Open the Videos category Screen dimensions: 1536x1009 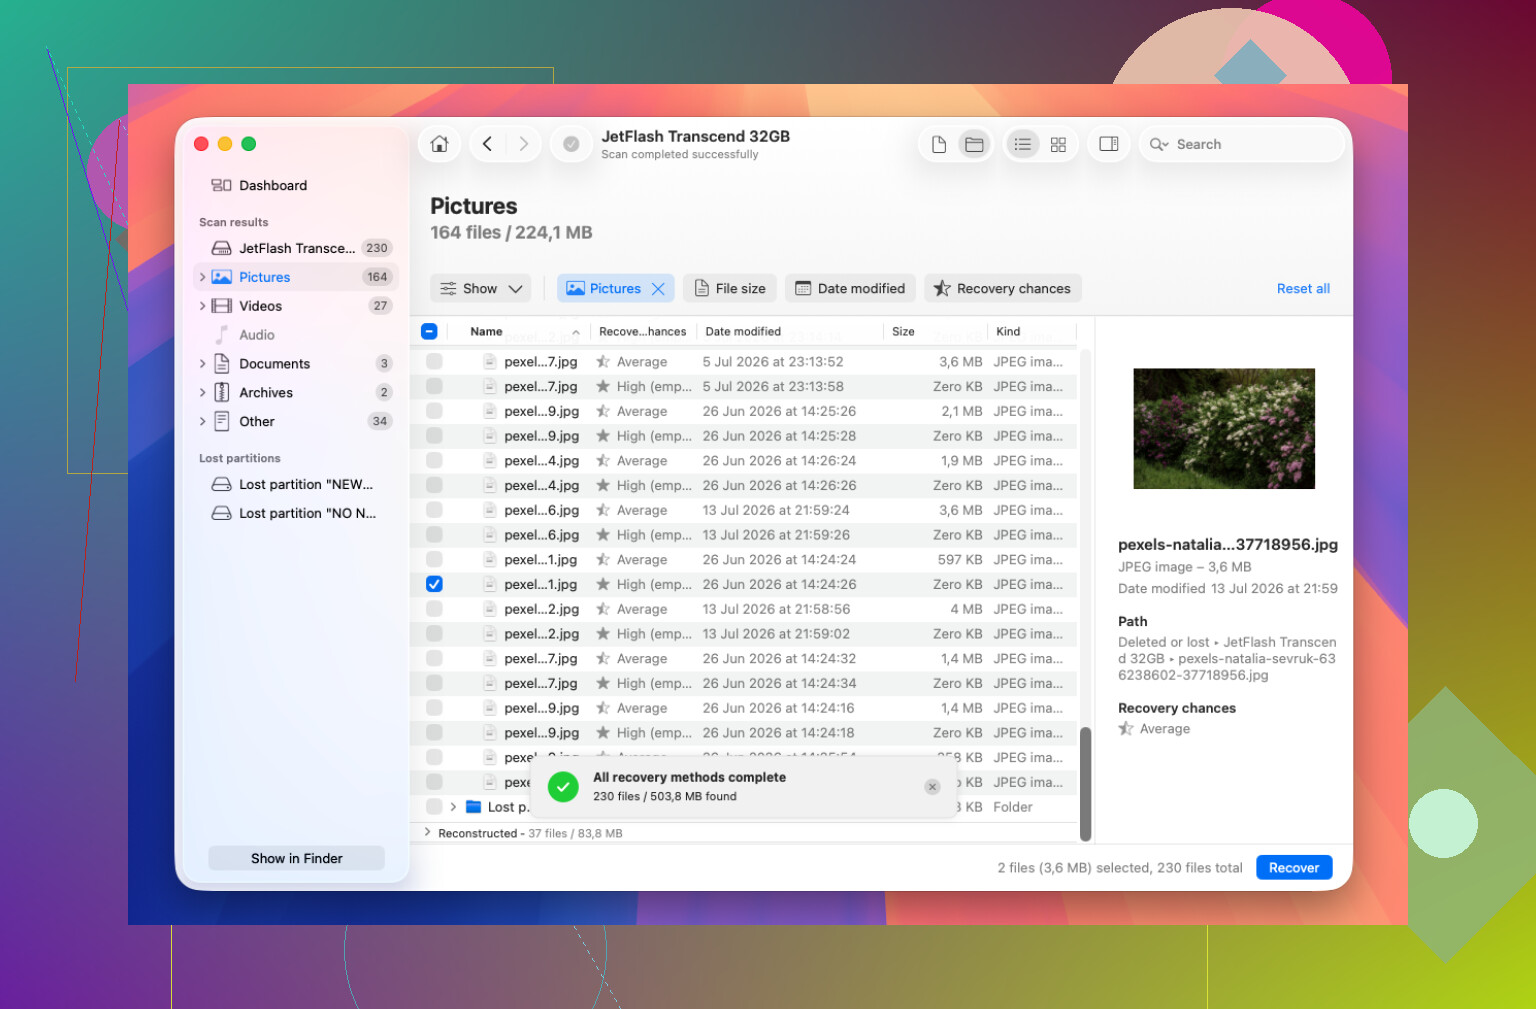(296, 306)
